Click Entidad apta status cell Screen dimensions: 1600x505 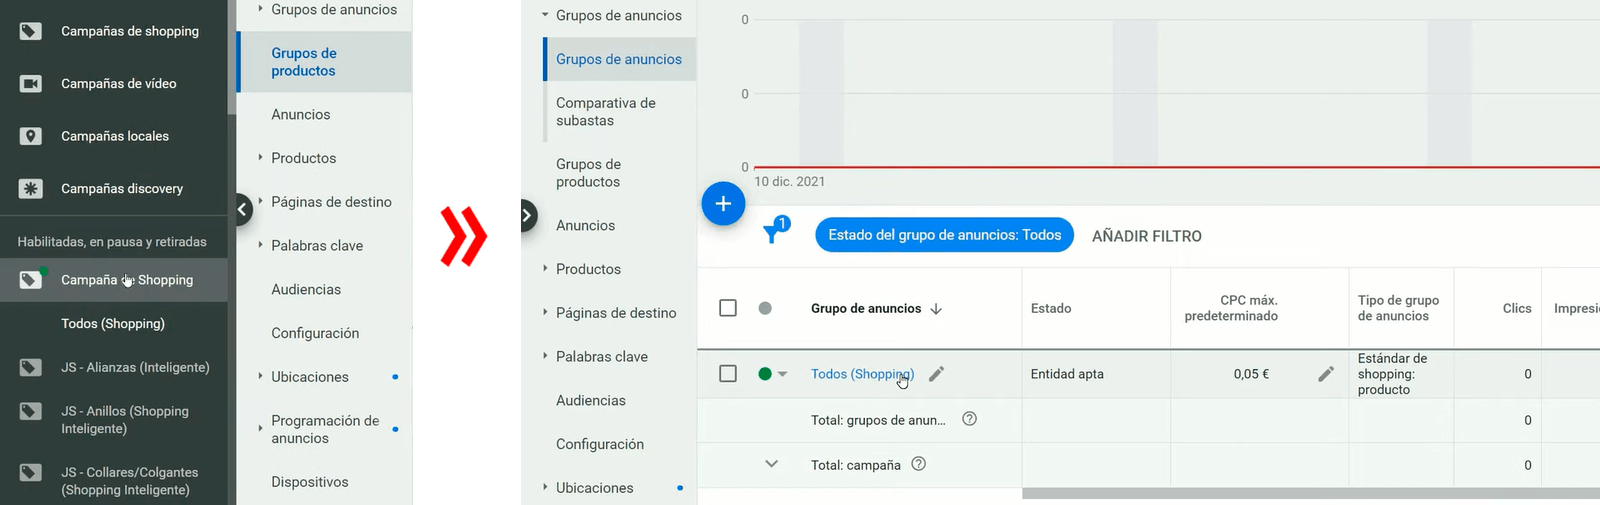click(x=1067, y=374)
